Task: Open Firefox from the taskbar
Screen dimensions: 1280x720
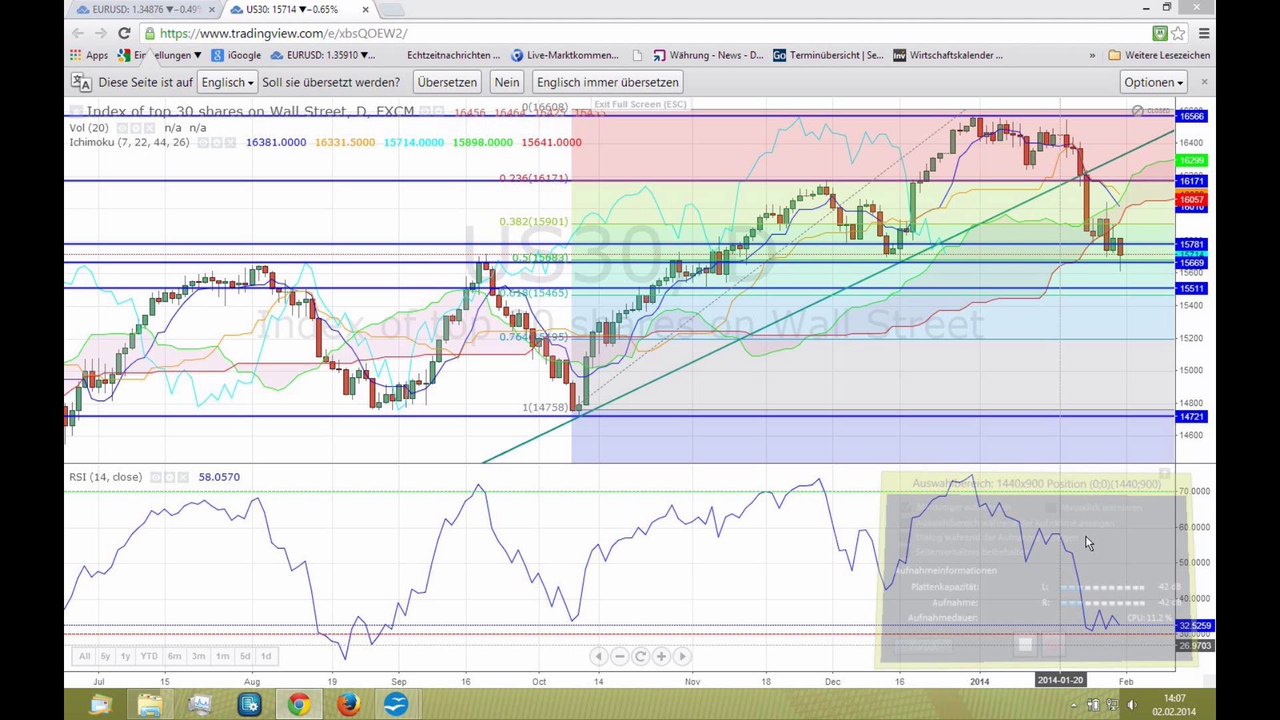Action: click(347, 705)
